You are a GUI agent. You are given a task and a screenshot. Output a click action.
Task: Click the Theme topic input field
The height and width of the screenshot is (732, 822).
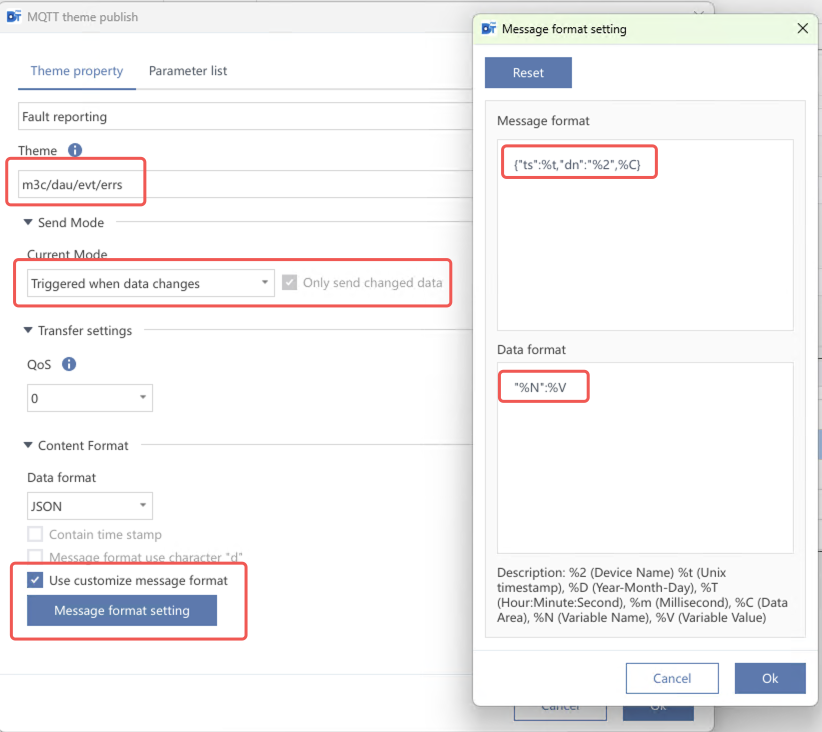(240, 185)
